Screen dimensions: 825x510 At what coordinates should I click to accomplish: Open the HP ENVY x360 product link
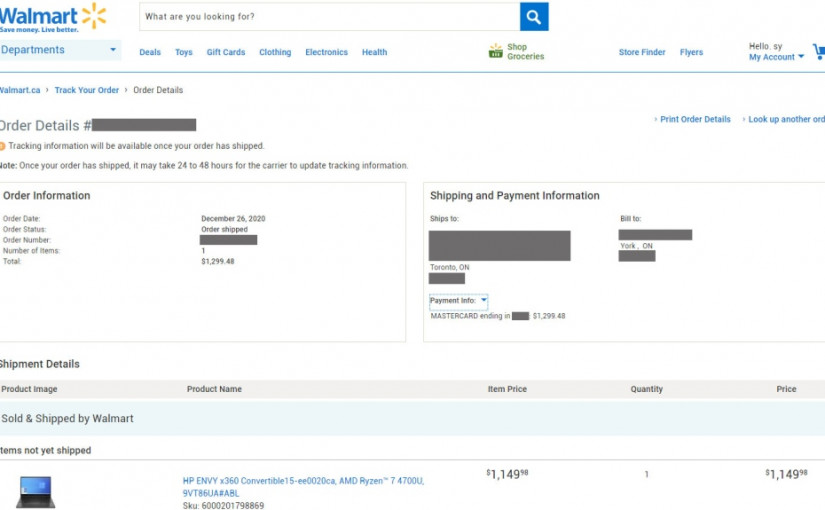[x=303, y=481]
